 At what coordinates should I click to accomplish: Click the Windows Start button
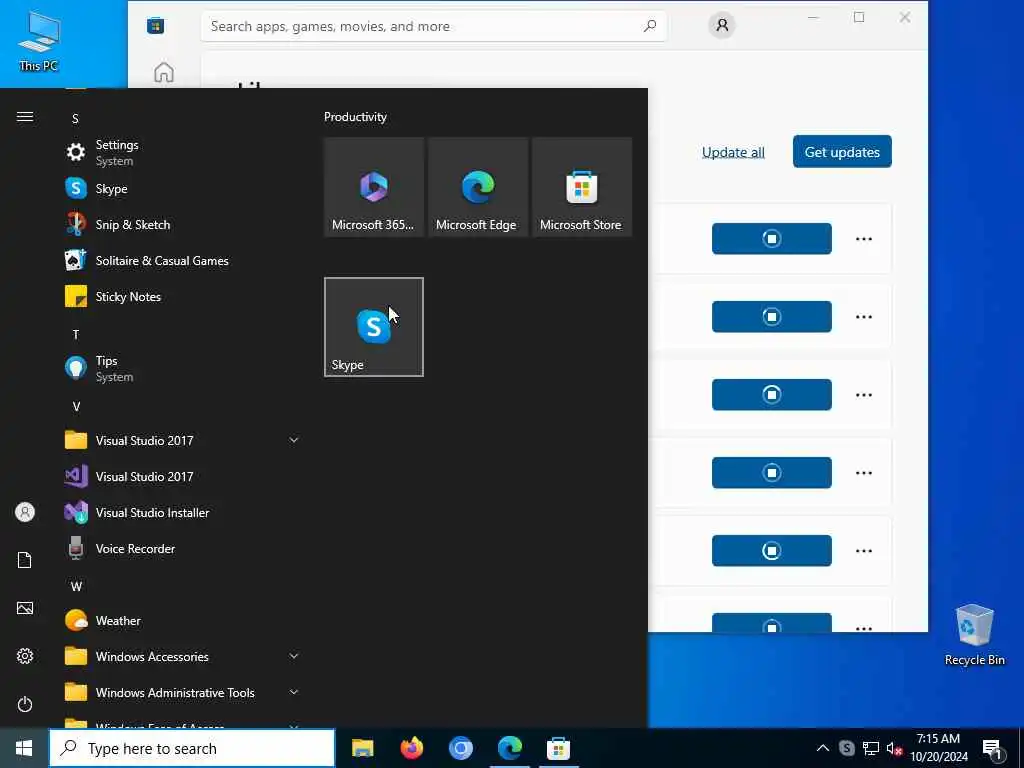[24, 748]
